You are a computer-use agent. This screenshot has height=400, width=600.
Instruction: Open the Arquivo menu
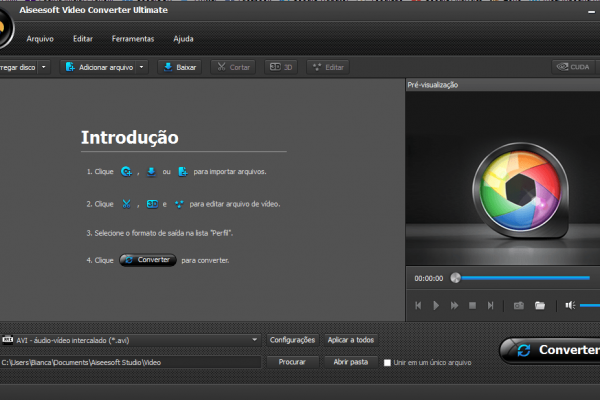(40, 39)
